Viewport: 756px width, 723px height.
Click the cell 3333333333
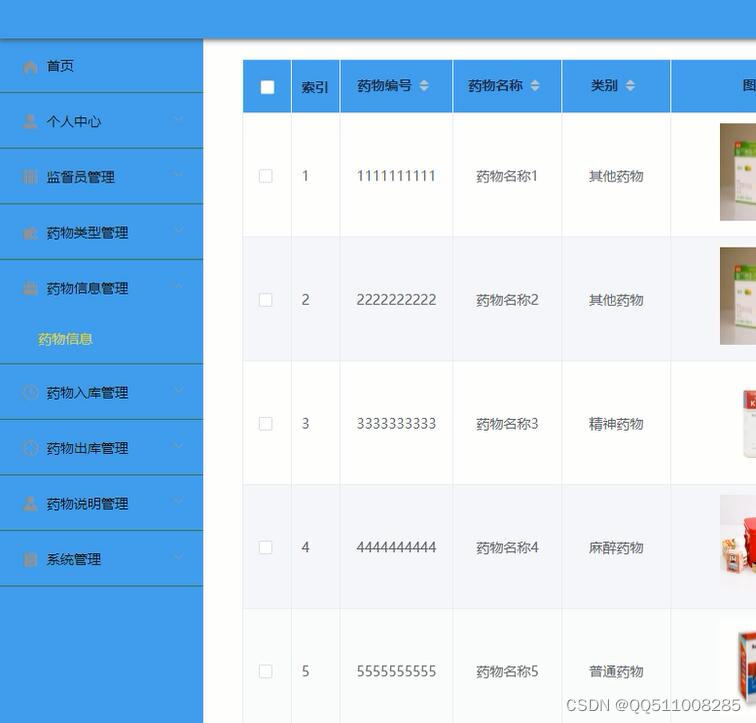(x=396, y=424)
